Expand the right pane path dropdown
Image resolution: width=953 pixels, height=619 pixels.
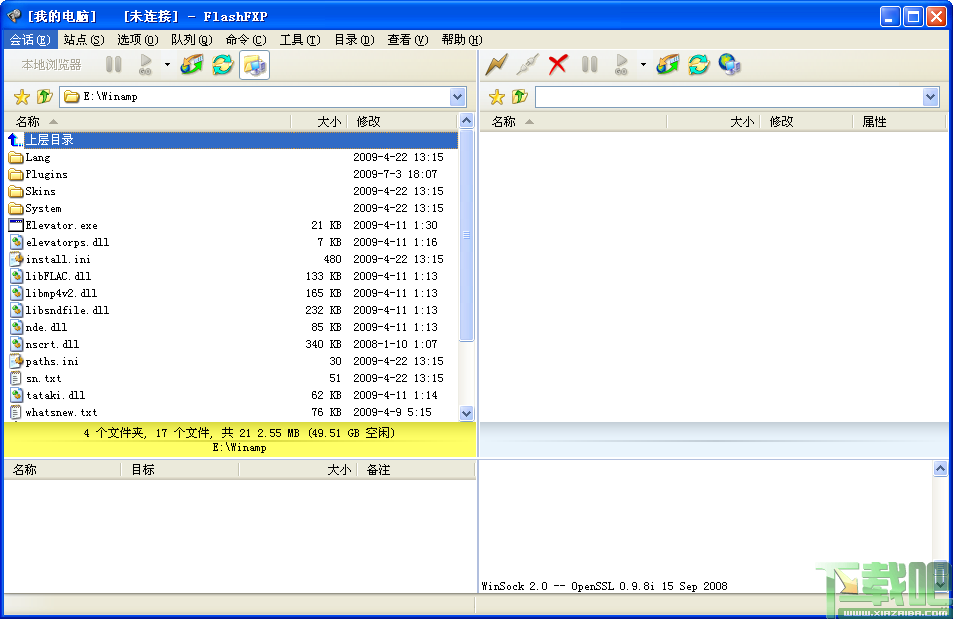click(x=931, y=97)
